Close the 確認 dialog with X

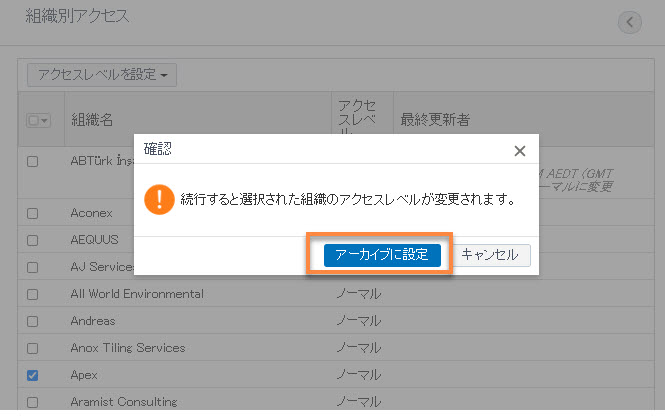(520, 151)
